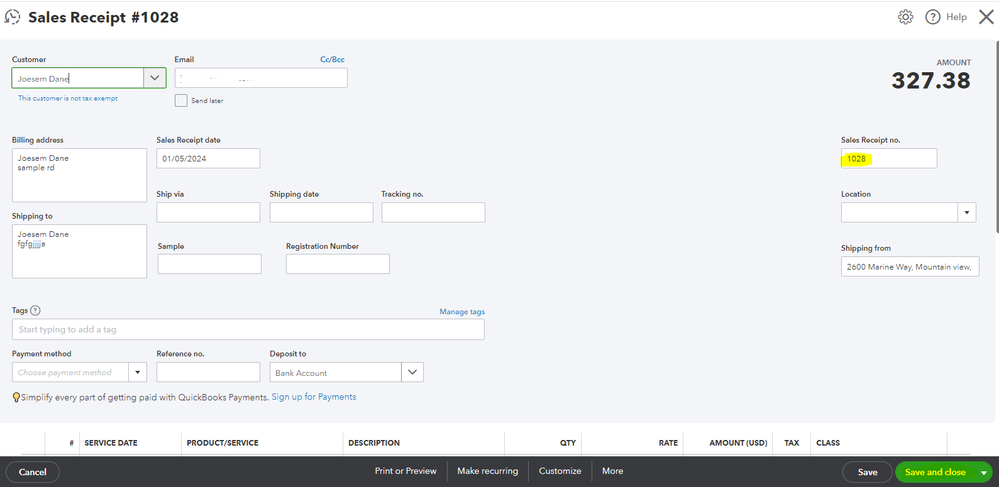This screenshot has width=999, height=487.
Task: Expand the Deposit to dropdown
Action: pos(412,372)
